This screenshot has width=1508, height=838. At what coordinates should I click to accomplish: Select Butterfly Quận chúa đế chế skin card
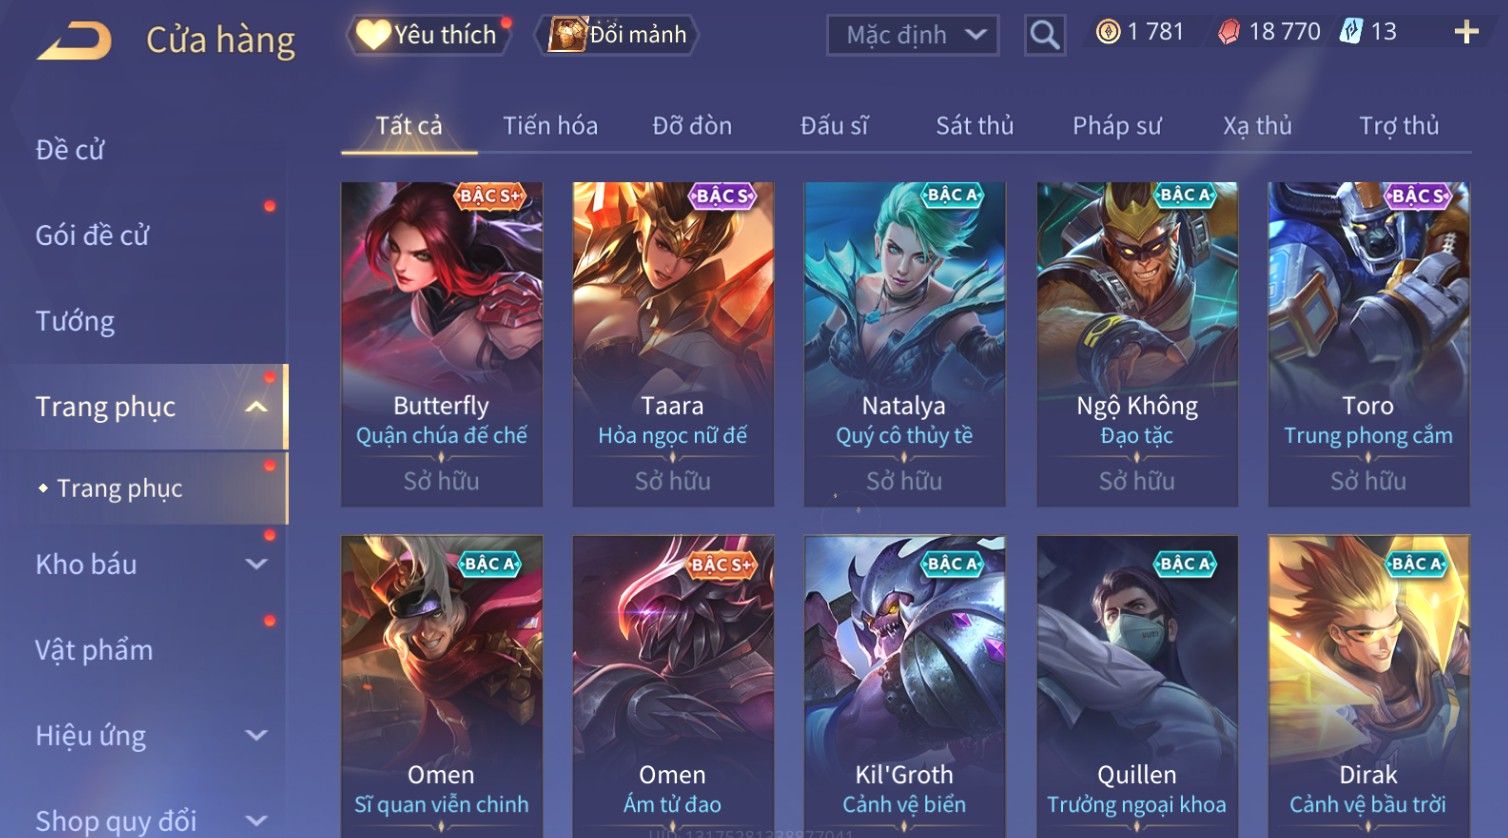click(x=442, y=344)
